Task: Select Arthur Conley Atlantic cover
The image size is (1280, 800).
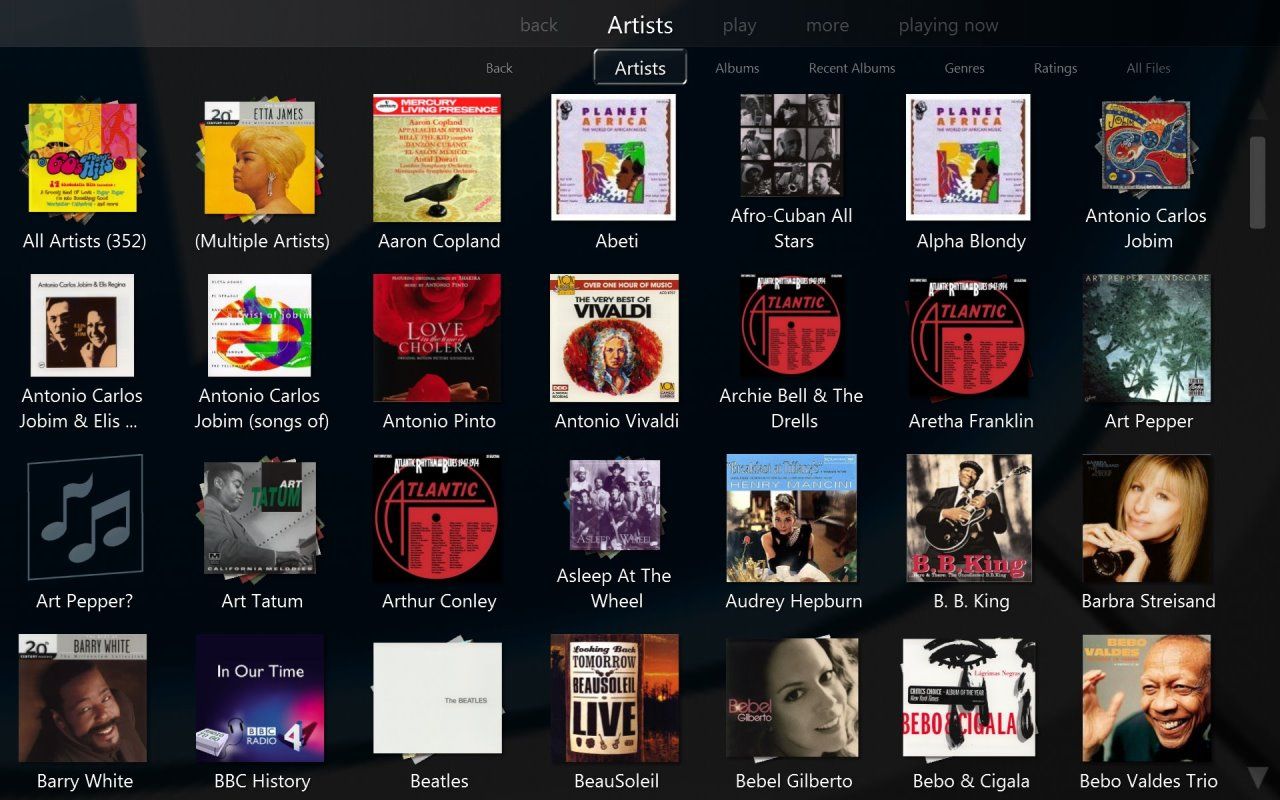Action: coord(436,518)
